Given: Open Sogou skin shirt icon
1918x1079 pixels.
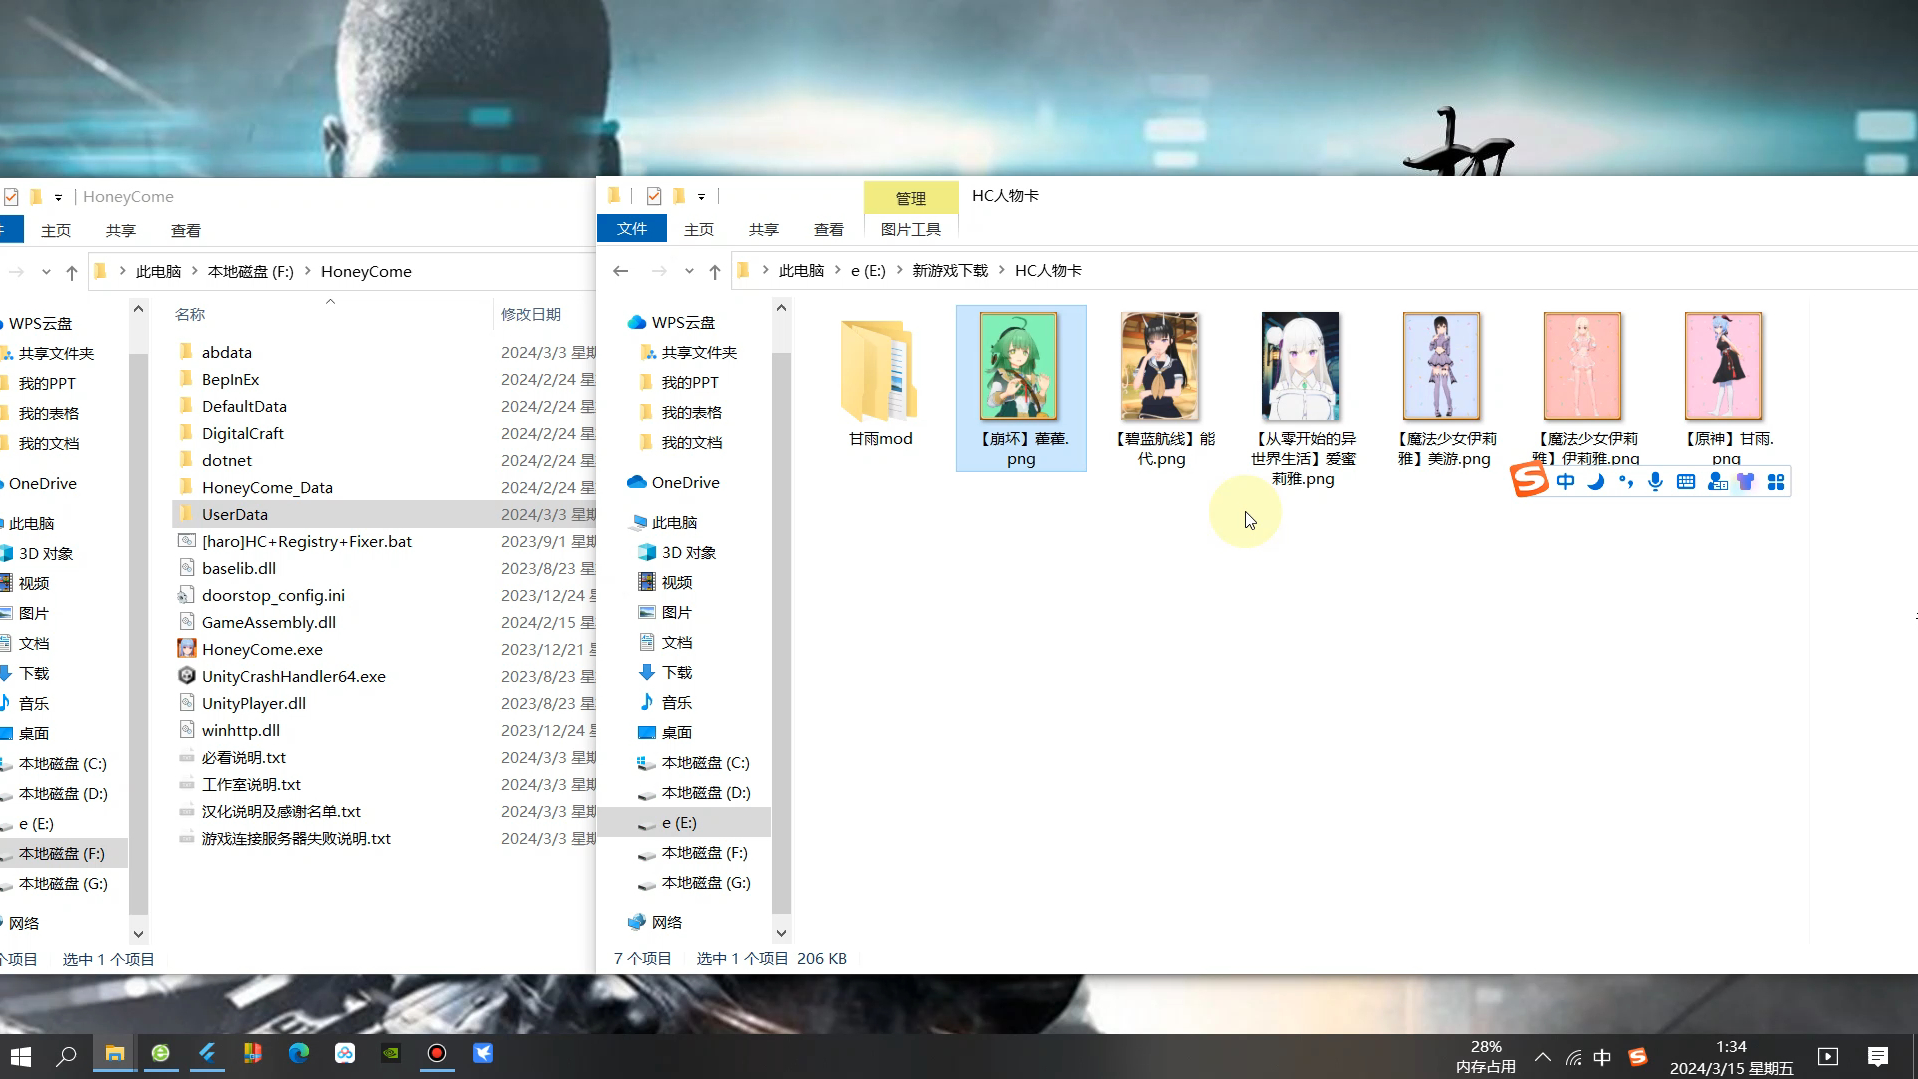Looking at the screenshot, I should click(1746, 482).
